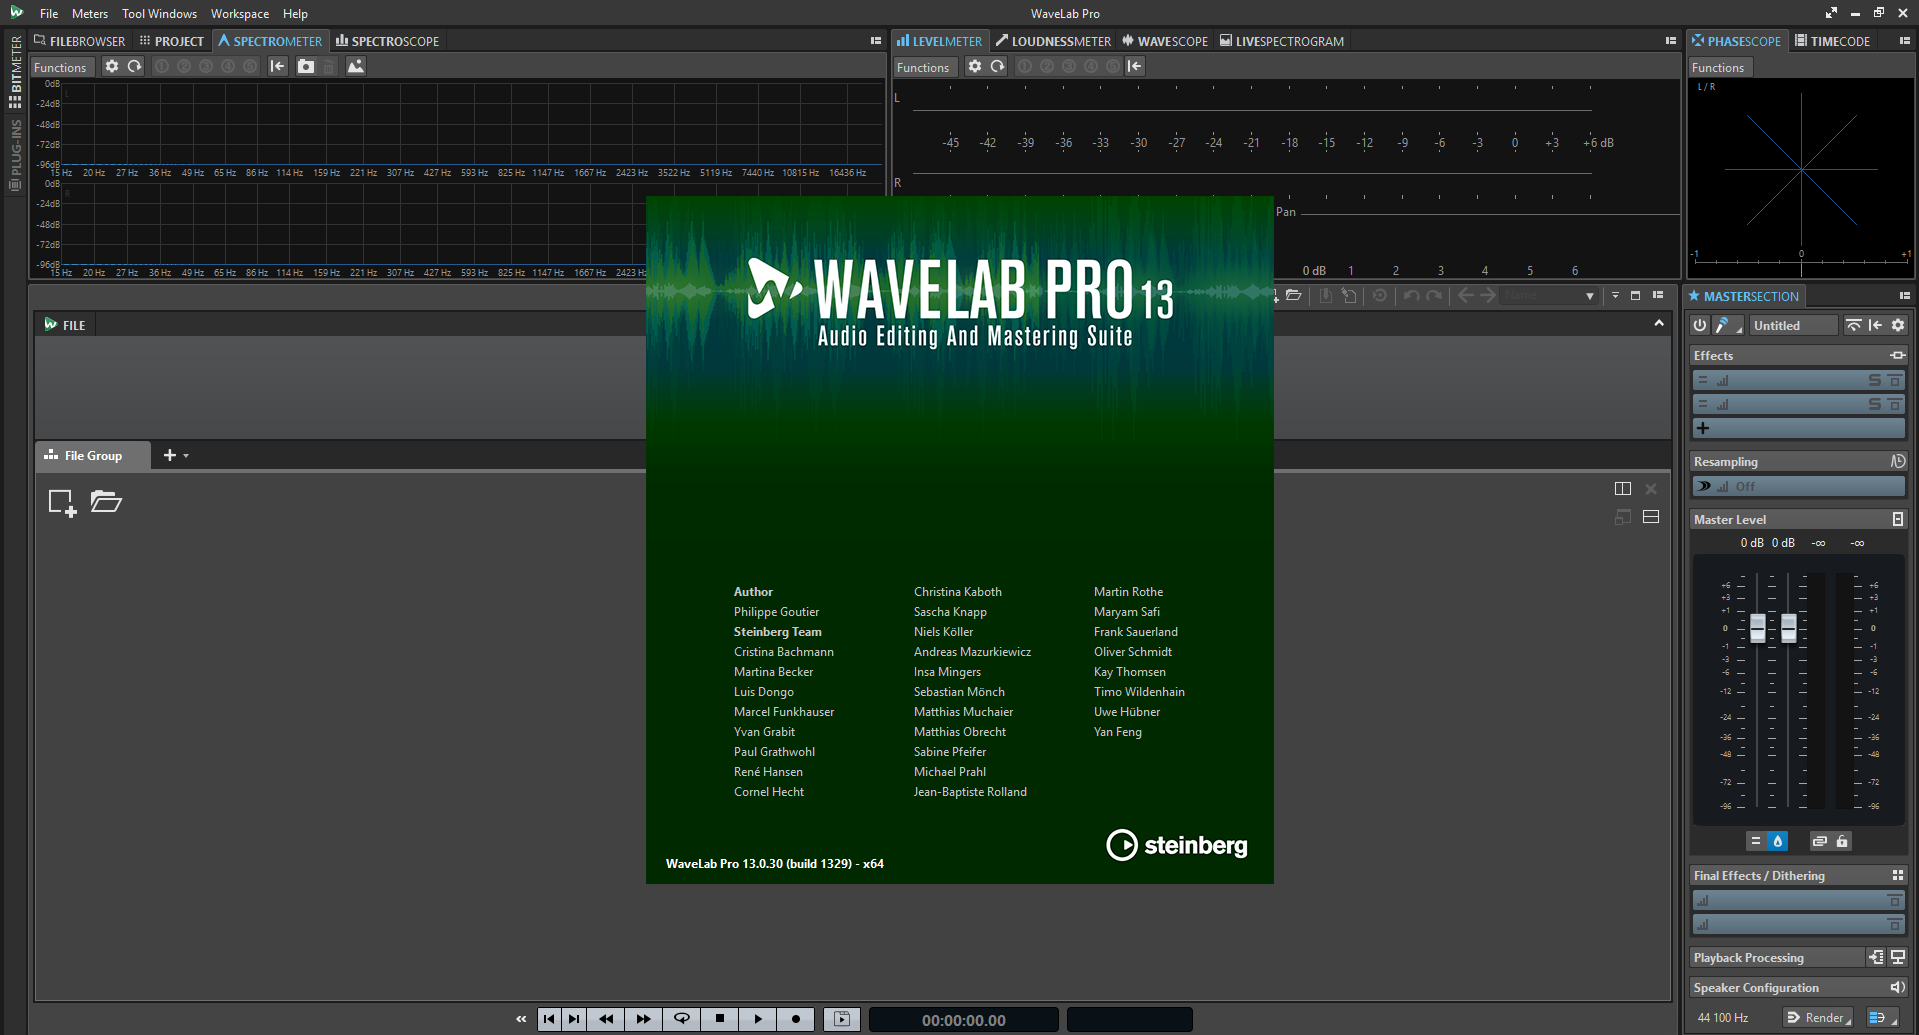Open Master Section settings gear
Image resolution: width=1919 pixels, height=1035 pixels.
click(1898, 325)
